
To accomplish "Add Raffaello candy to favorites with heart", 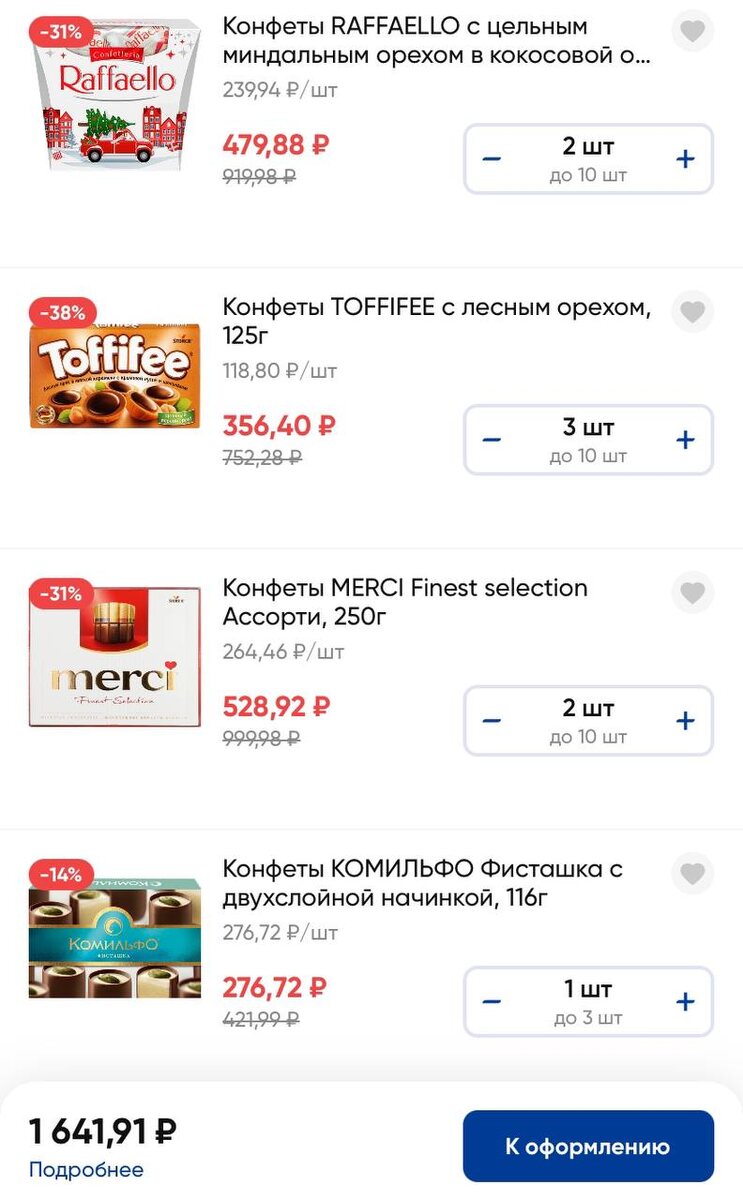I will click(692, 31).
